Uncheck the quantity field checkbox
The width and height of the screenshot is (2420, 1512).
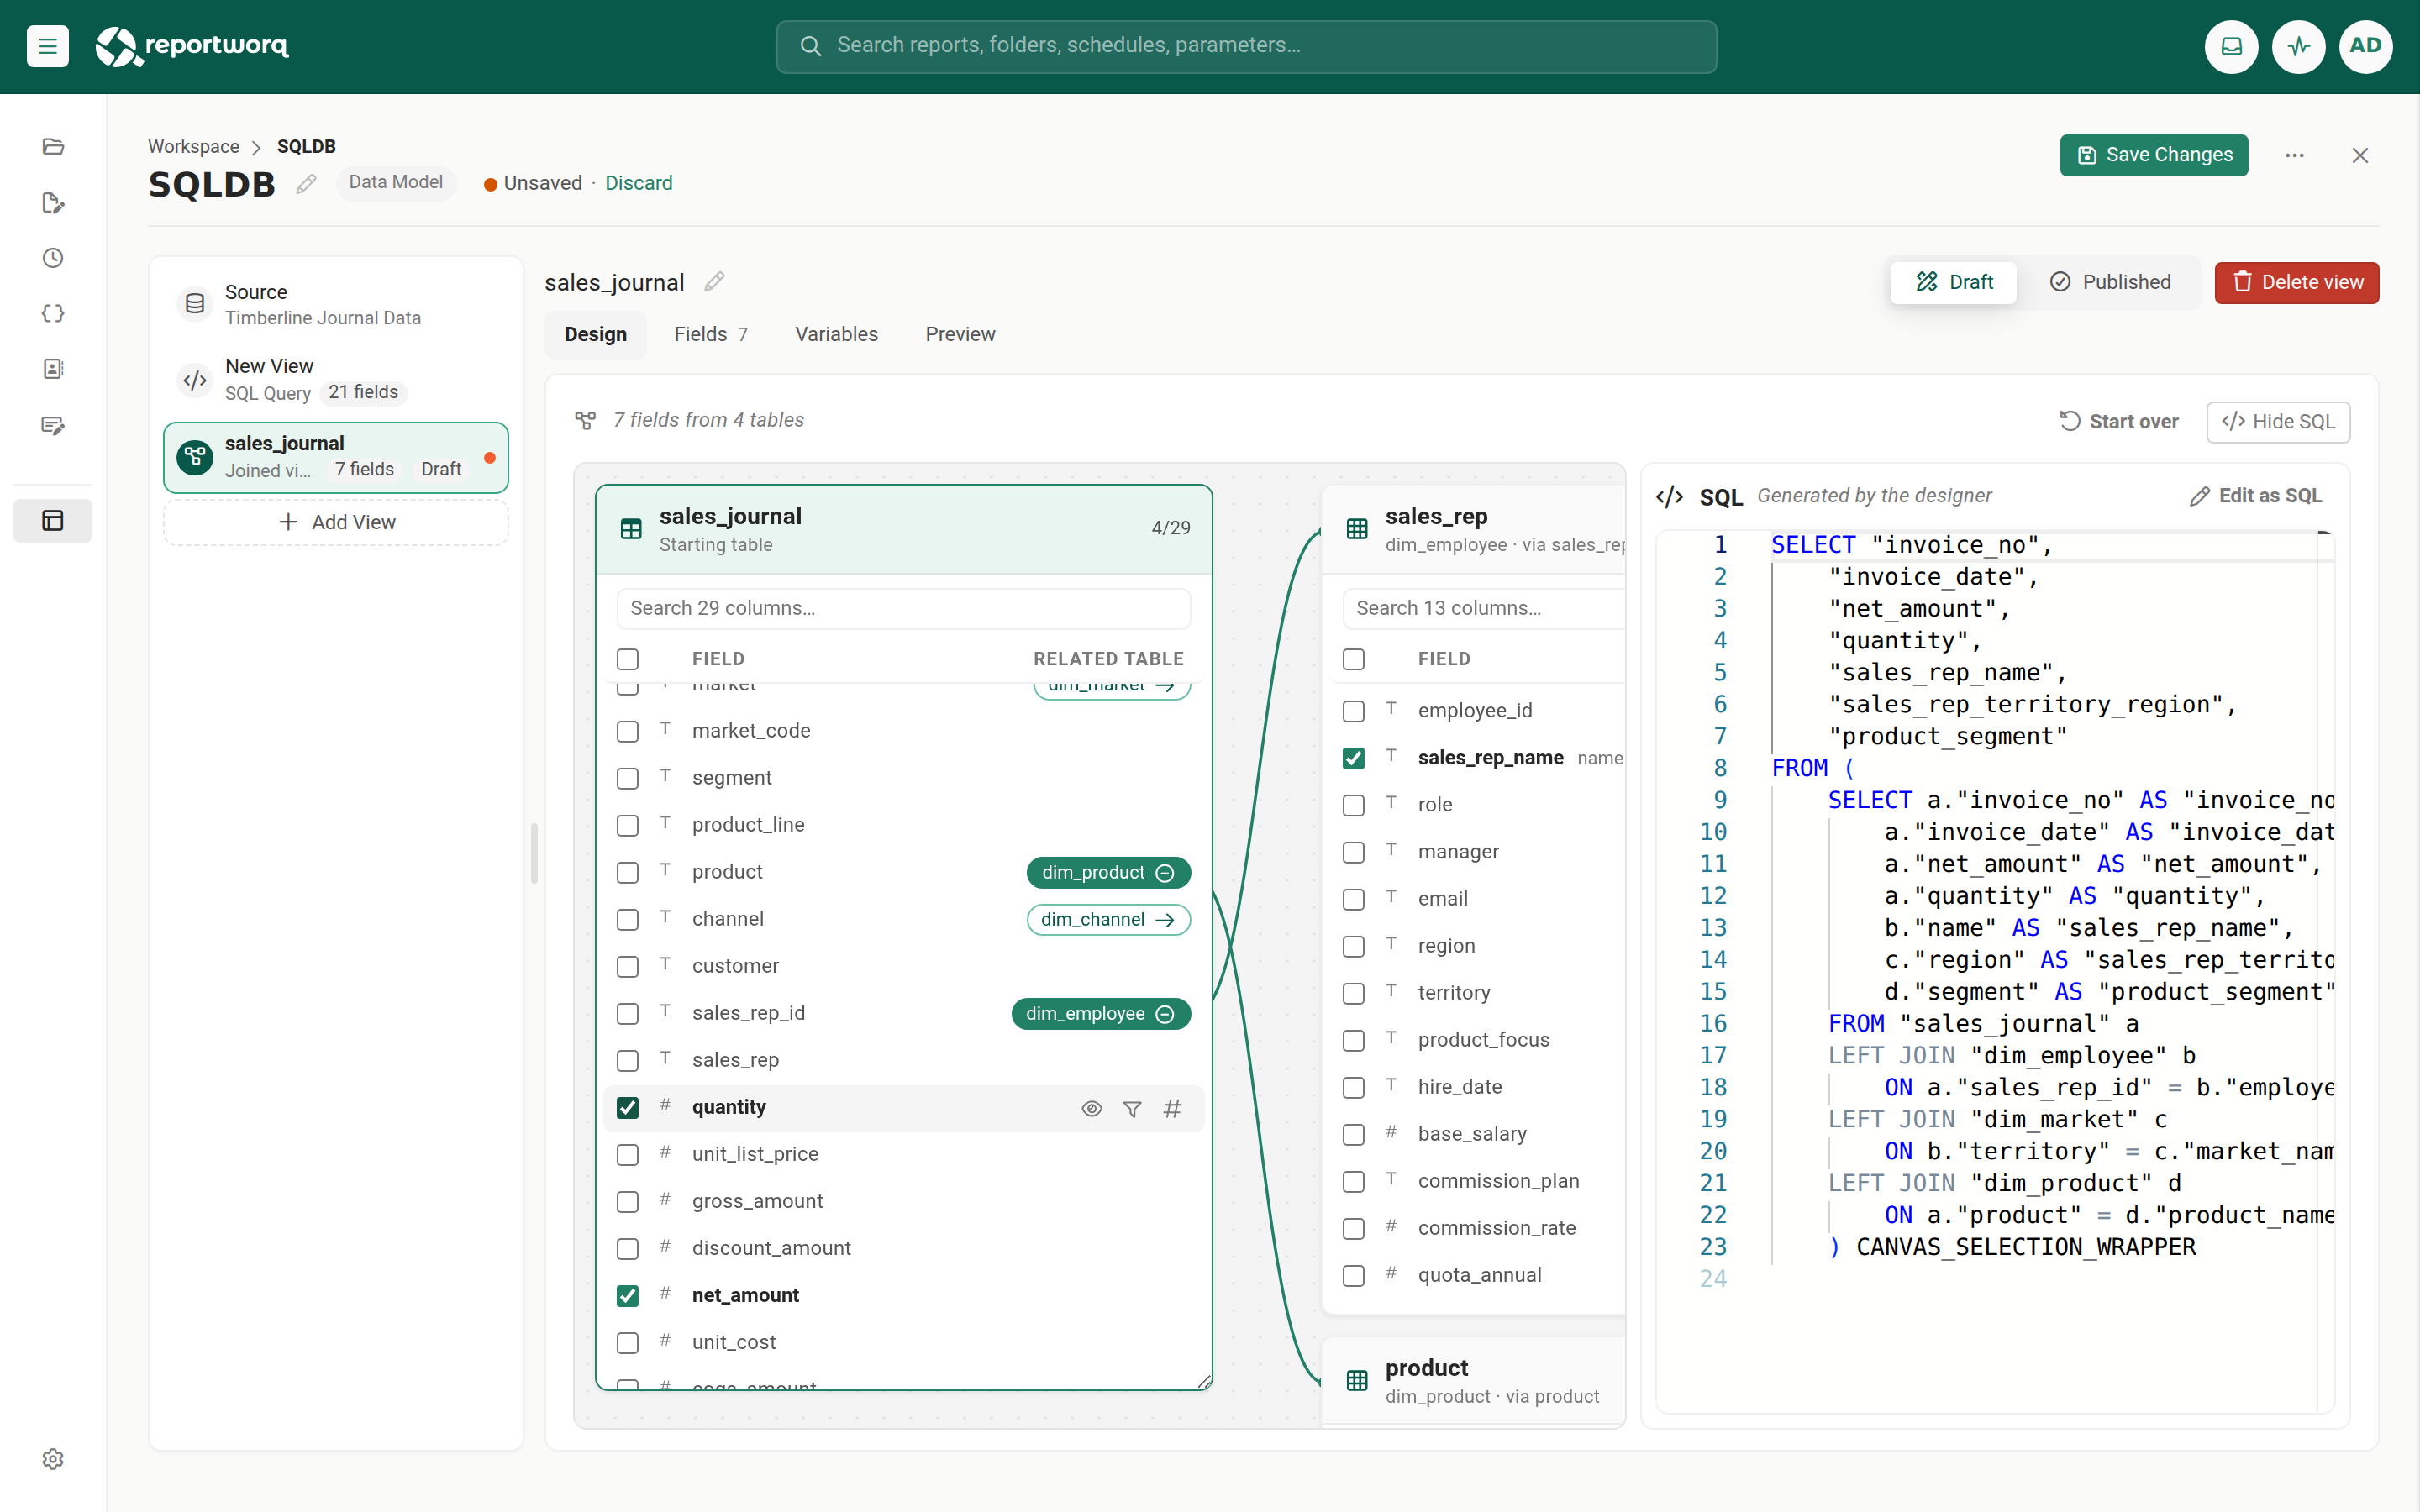point(627,1108)
